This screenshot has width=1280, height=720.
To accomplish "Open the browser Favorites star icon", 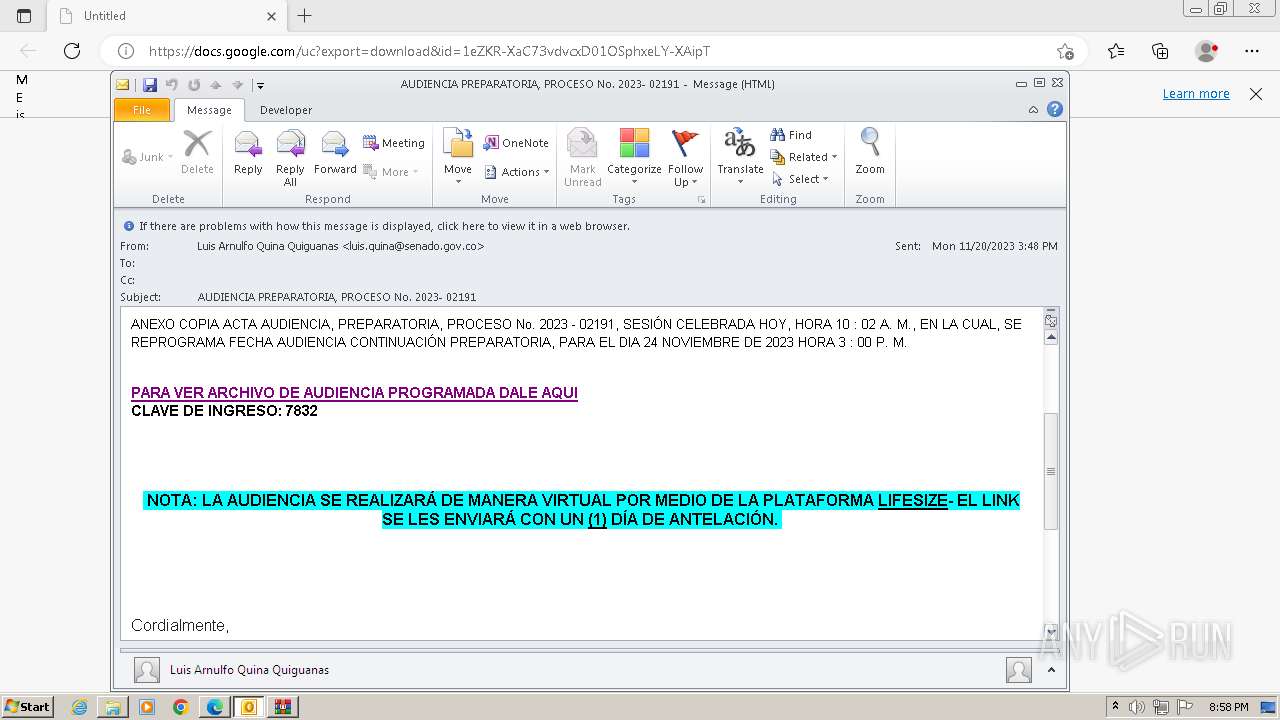I will [x=1116, y=51].
